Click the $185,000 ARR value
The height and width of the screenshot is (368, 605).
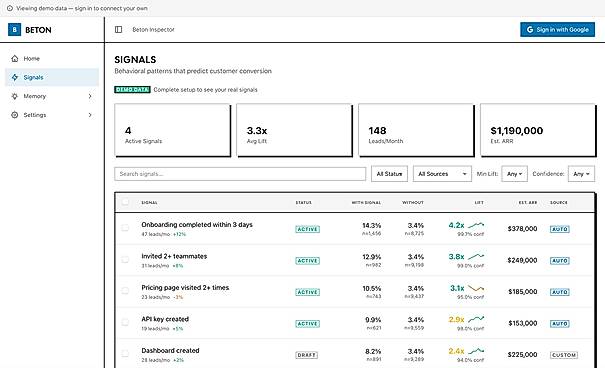(x=522, y=292)
